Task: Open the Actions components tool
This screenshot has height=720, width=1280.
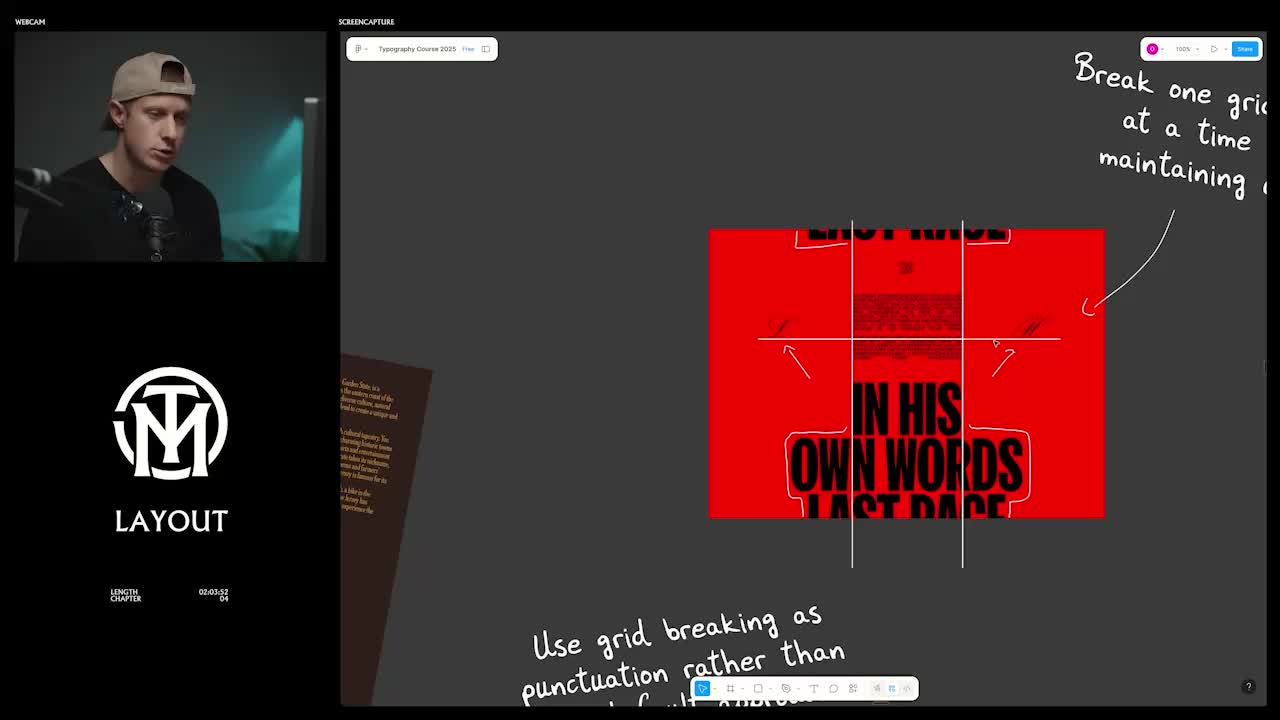Action: coord(853,688)
